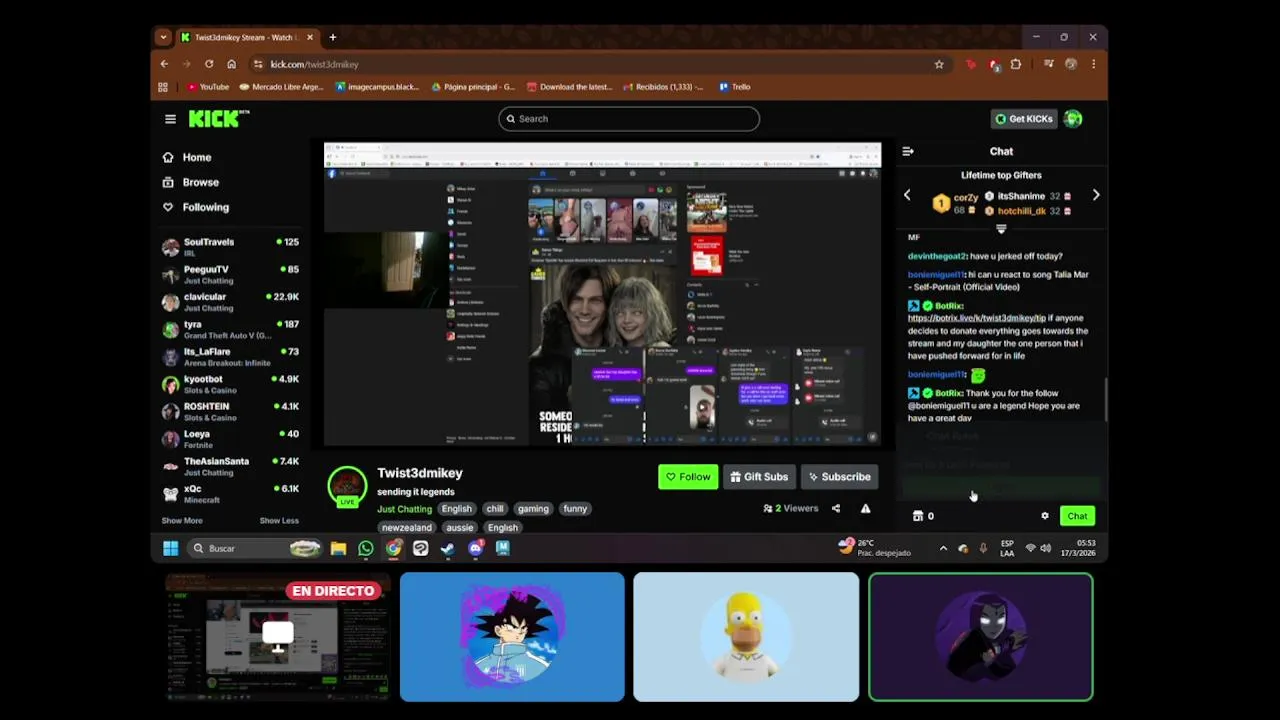Open File Explorer from taskbar
This screenshot has height=720, width=1280.
(x=338, y=548)
